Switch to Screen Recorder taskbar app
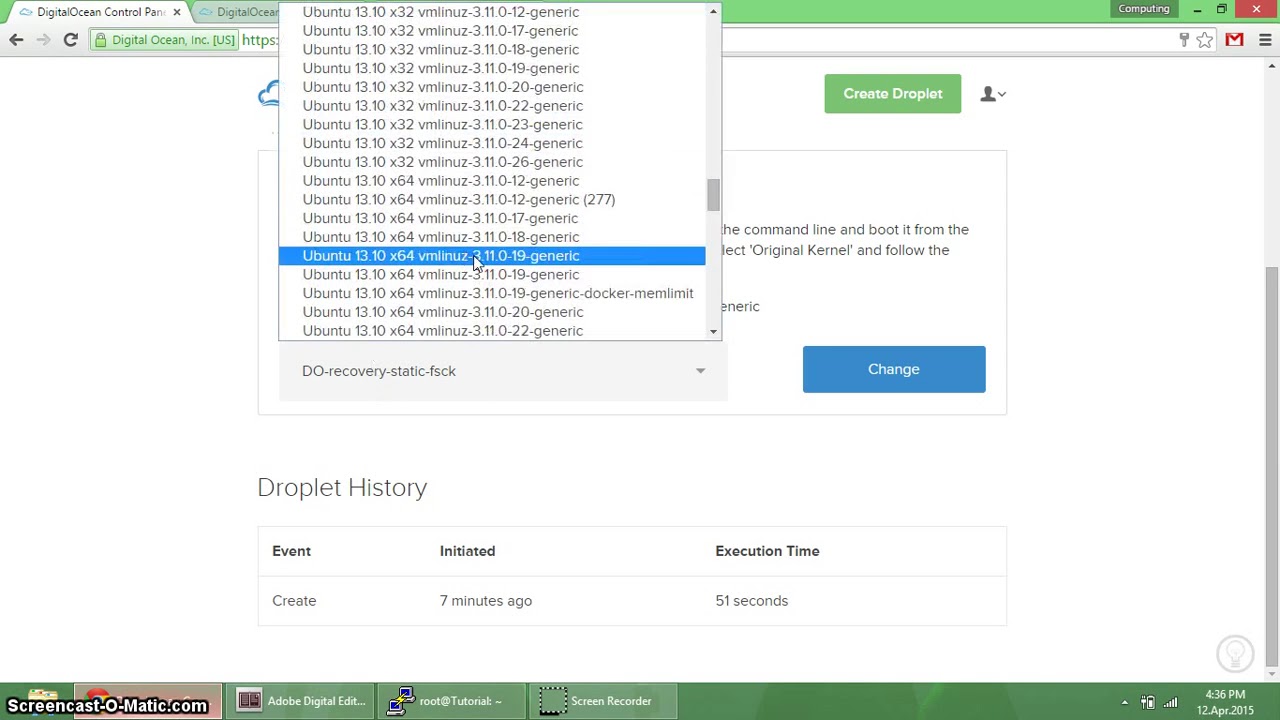This screenshot has width=1280, height=720. tap(598, 701)
